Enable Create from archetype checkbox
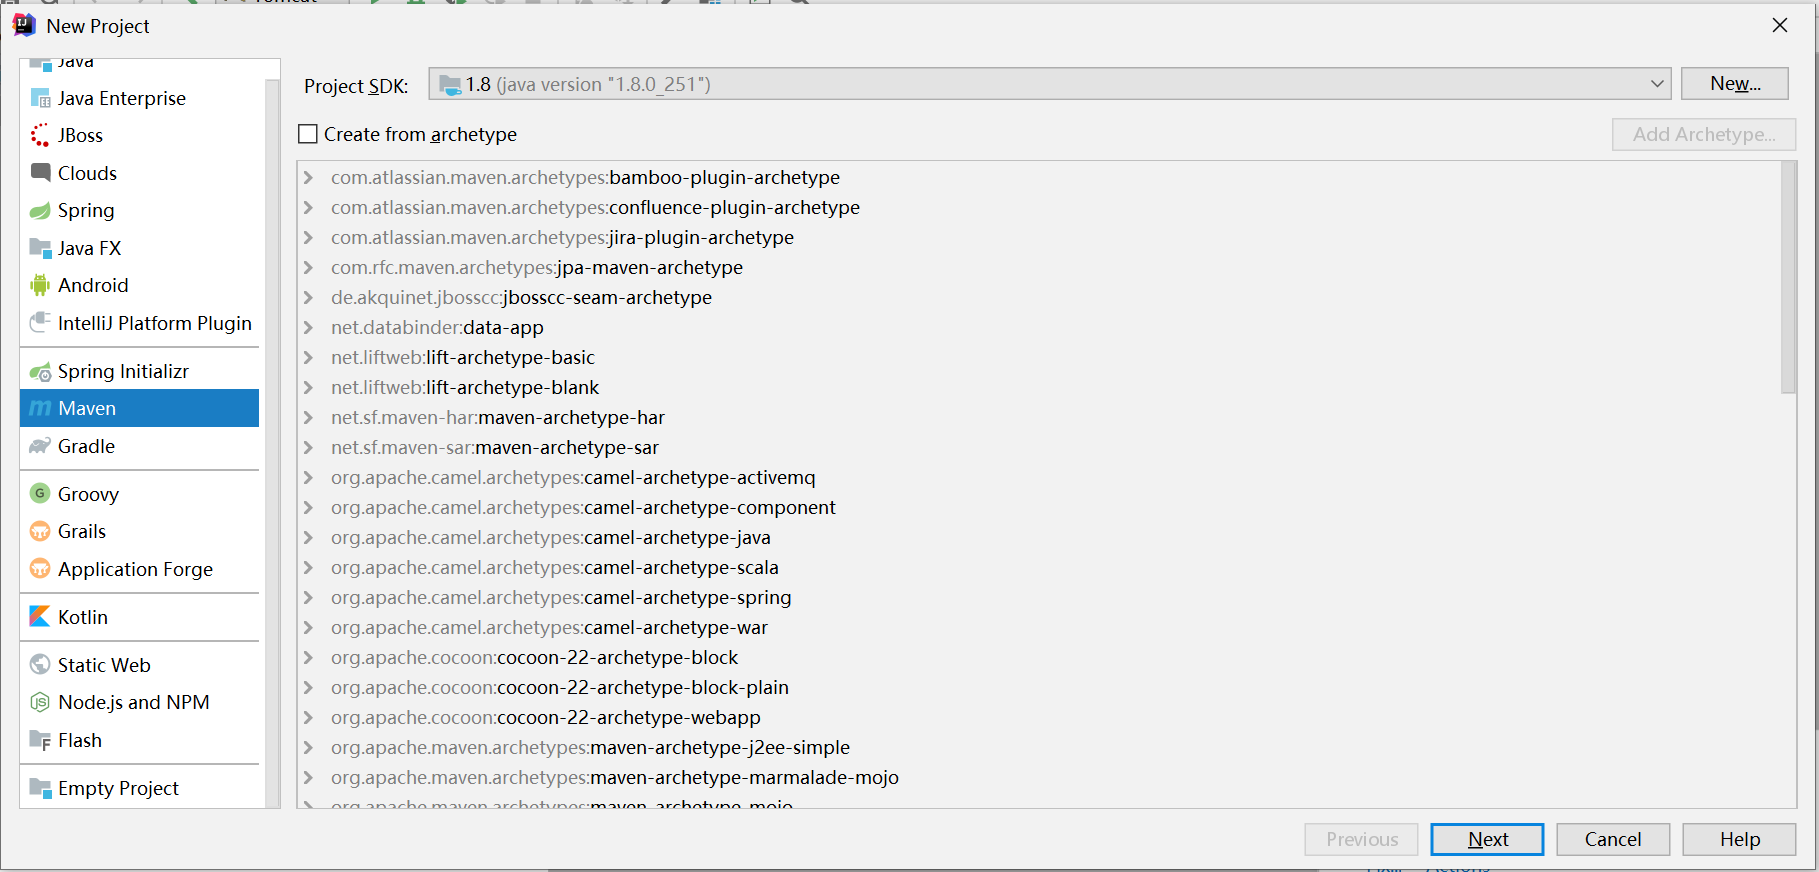The image size is (1819, 872). 308,134
